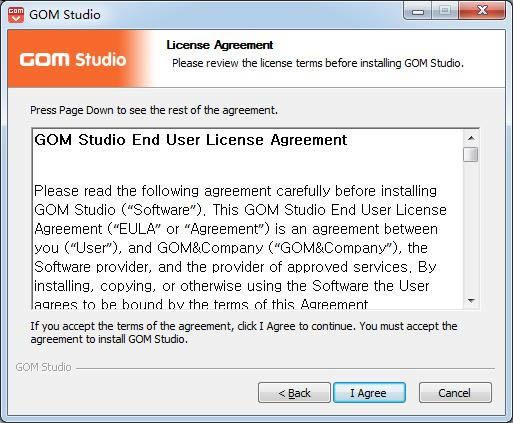This screenshot has width=513, height=423.
Task: Close the installer with the red X
Action: tap(482, 12)
